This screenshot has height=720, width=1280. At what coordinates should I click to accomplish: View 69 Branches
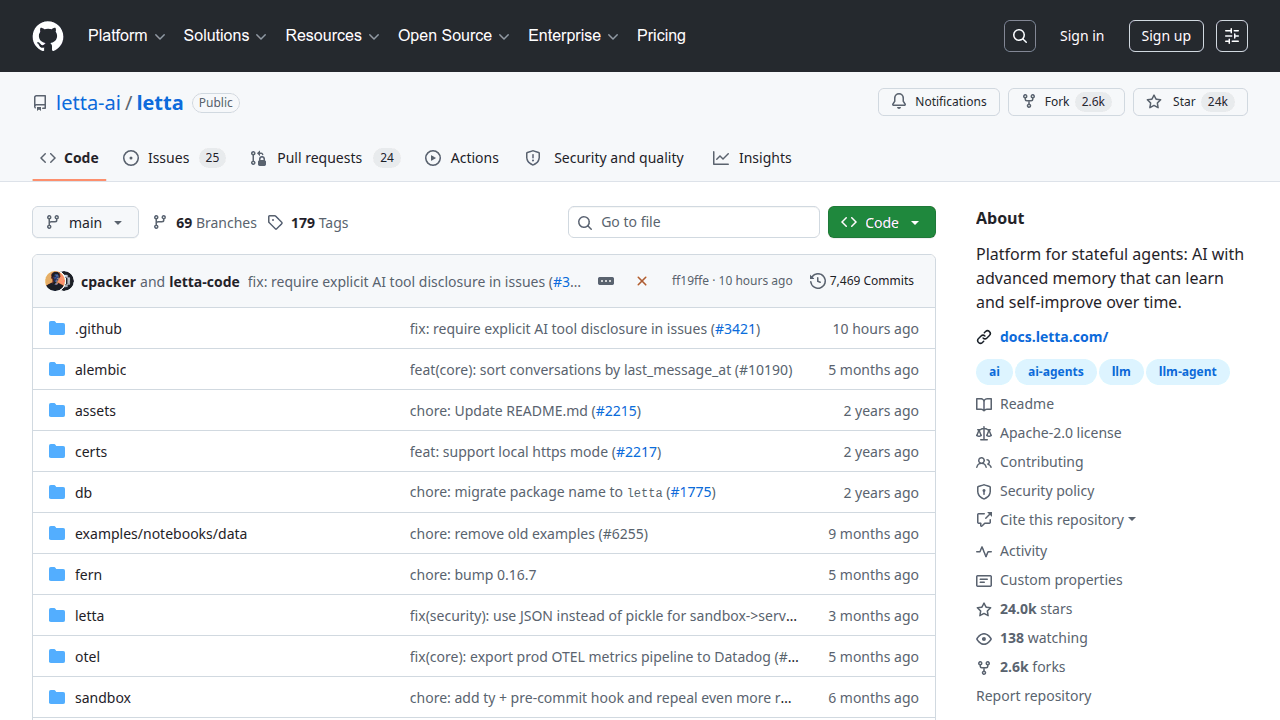[x=204, y=223]
